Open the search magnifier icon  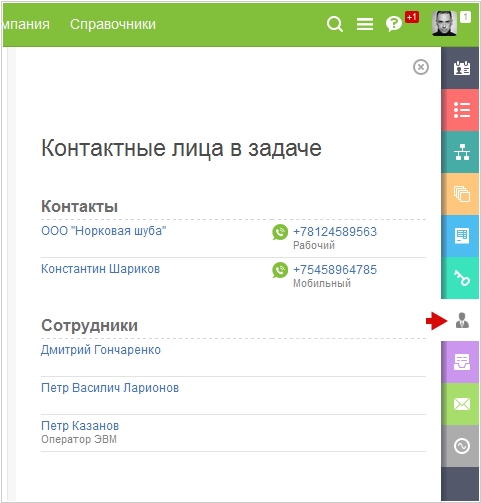pos(335,24)
